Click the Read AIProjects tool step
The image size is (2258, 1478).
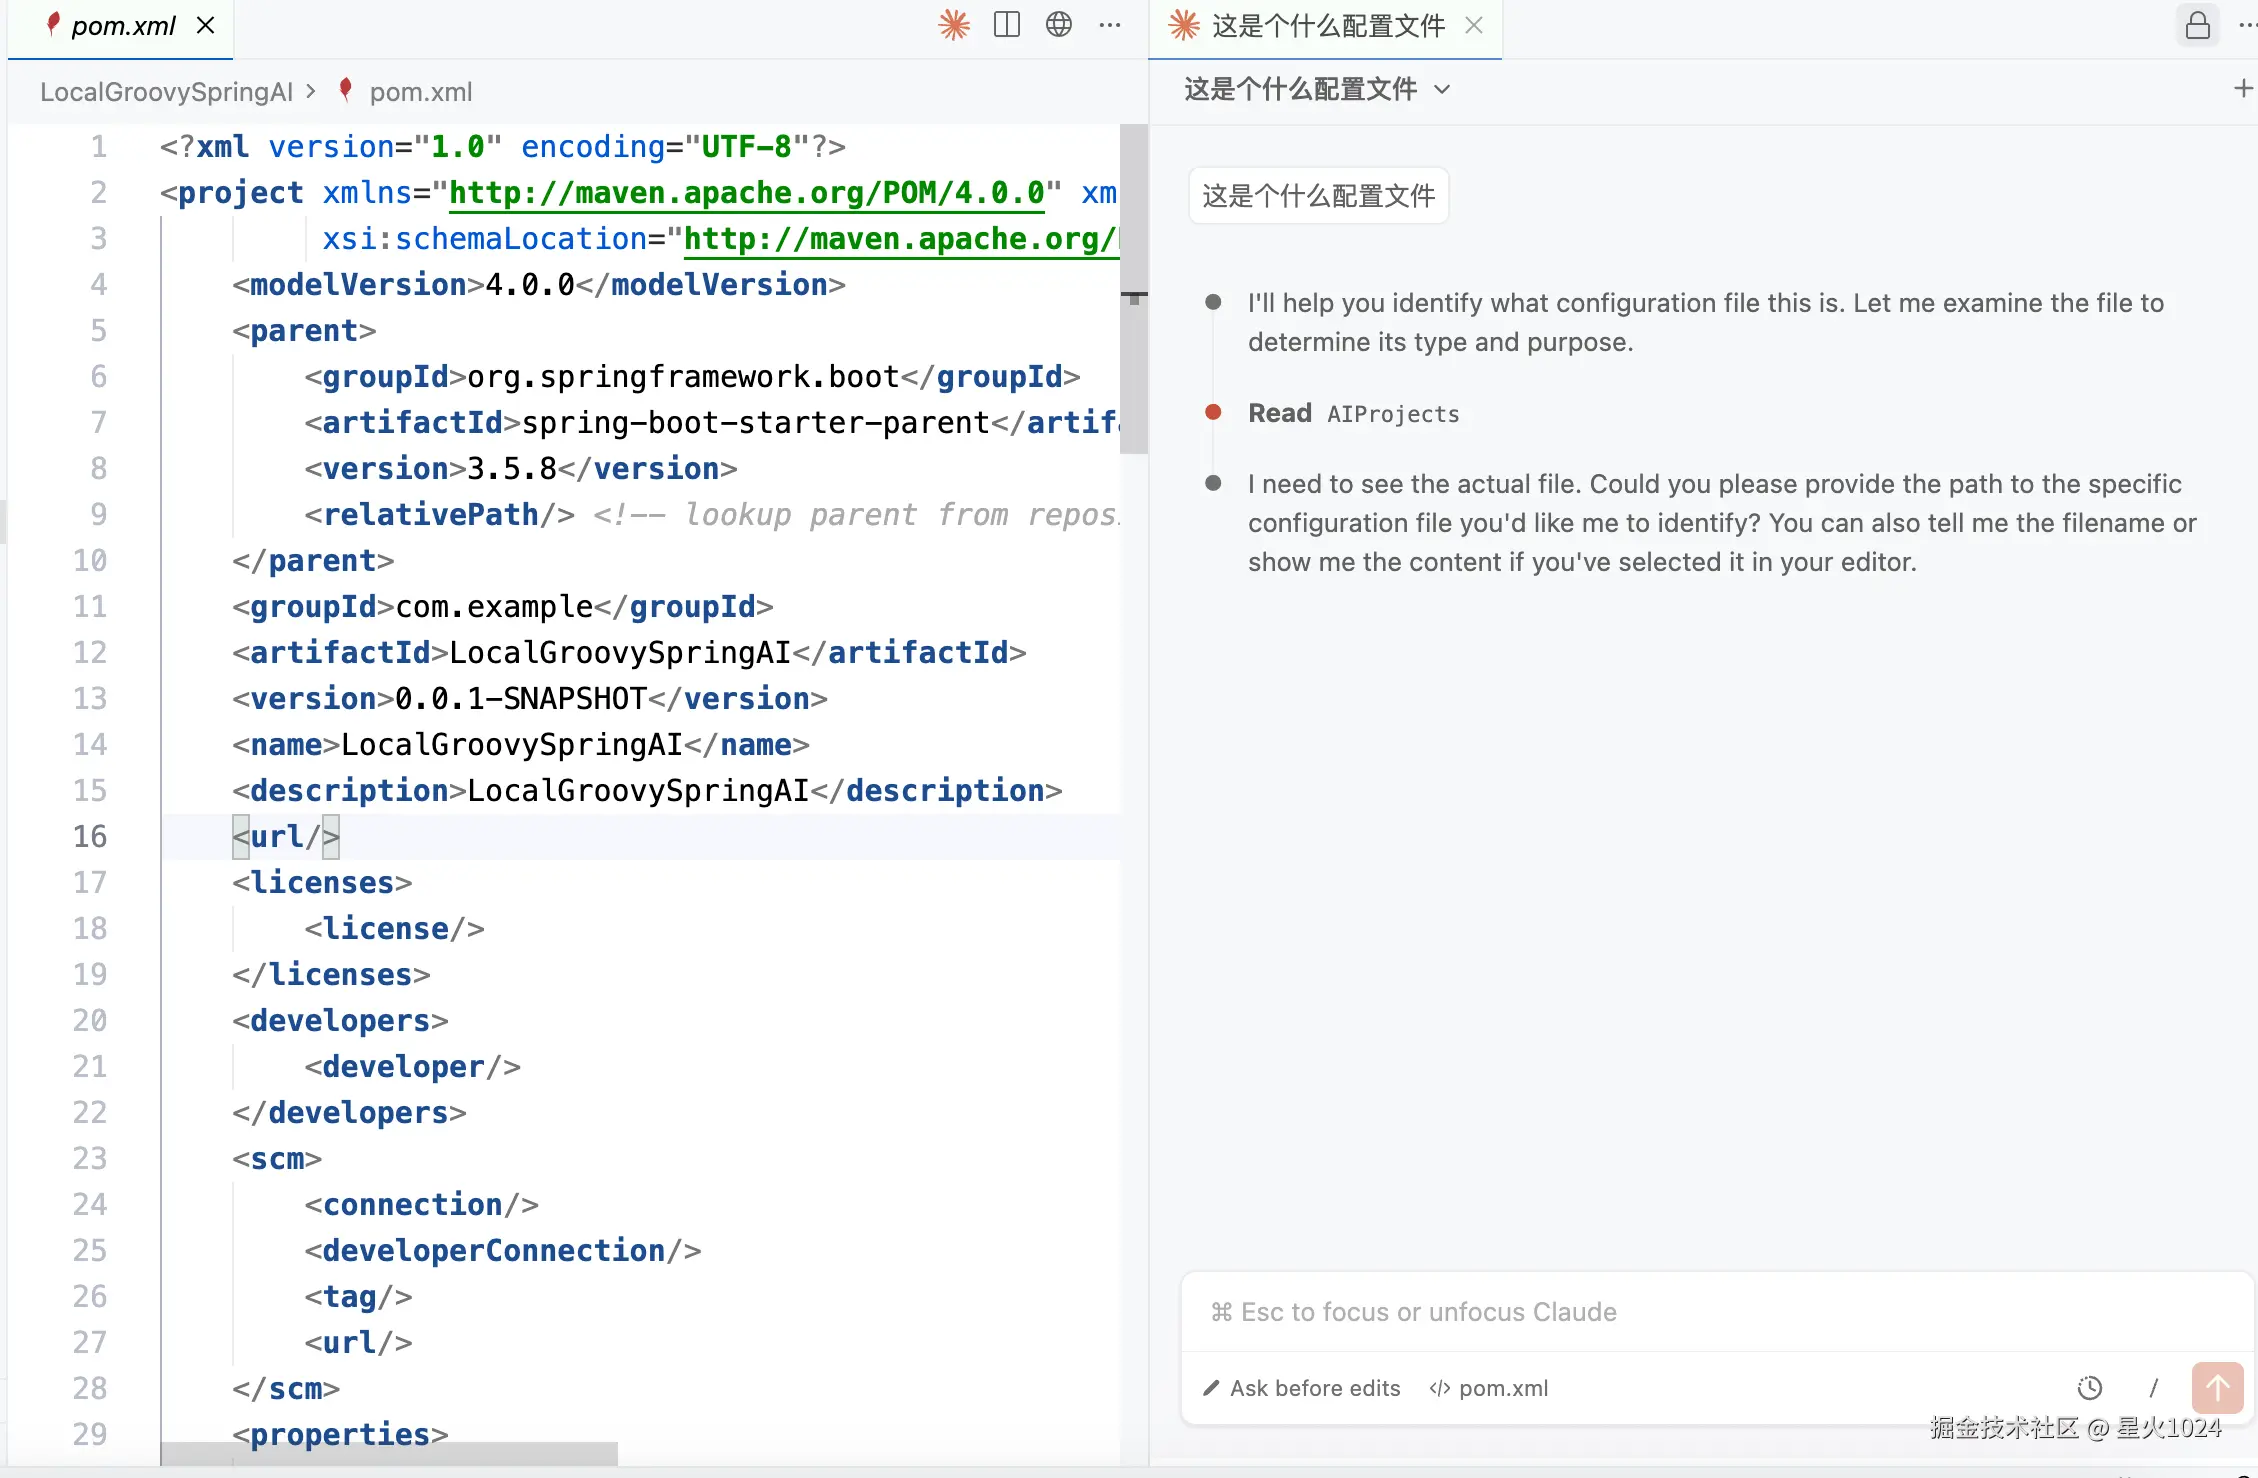(x=1353, y=413)
